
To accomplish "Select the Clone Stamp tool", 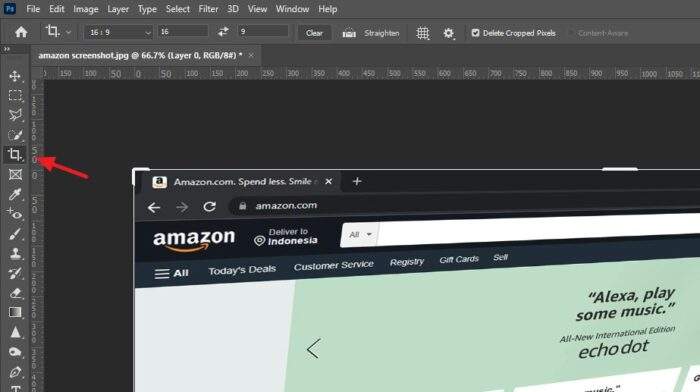I will click(15, 253).
